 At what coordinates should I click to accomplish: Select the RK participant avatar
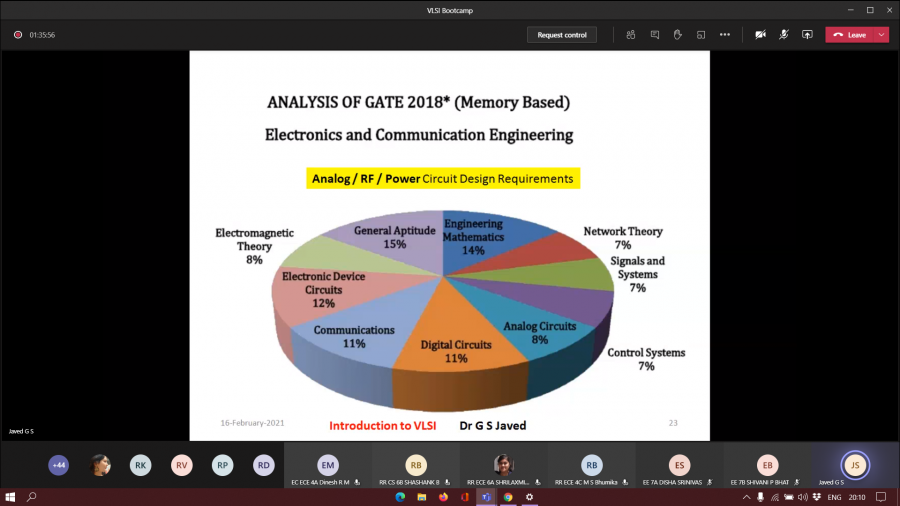140,465
